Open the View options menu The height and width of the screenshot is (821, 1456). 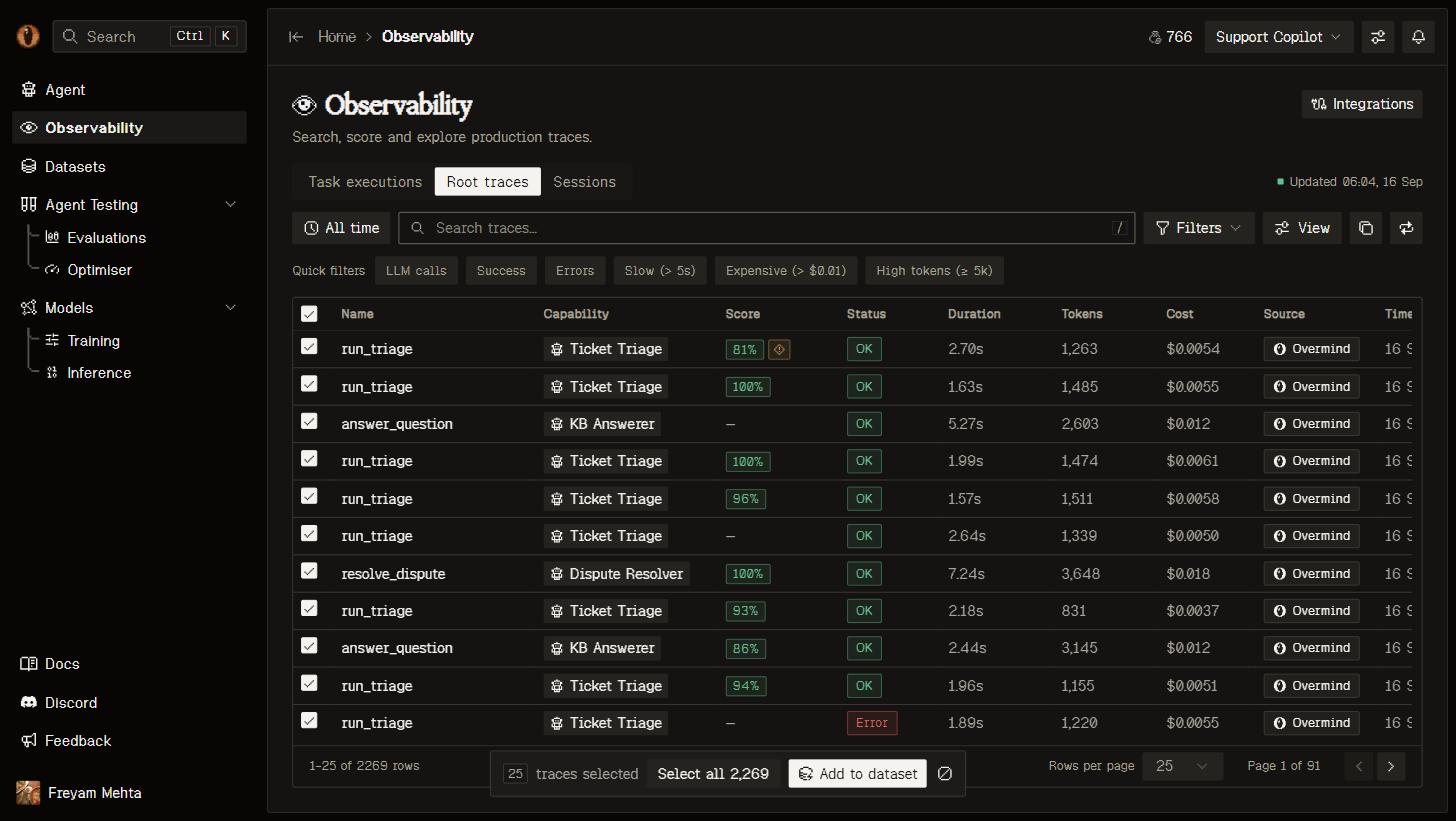pyautogui.click(x=1302, y=228)
